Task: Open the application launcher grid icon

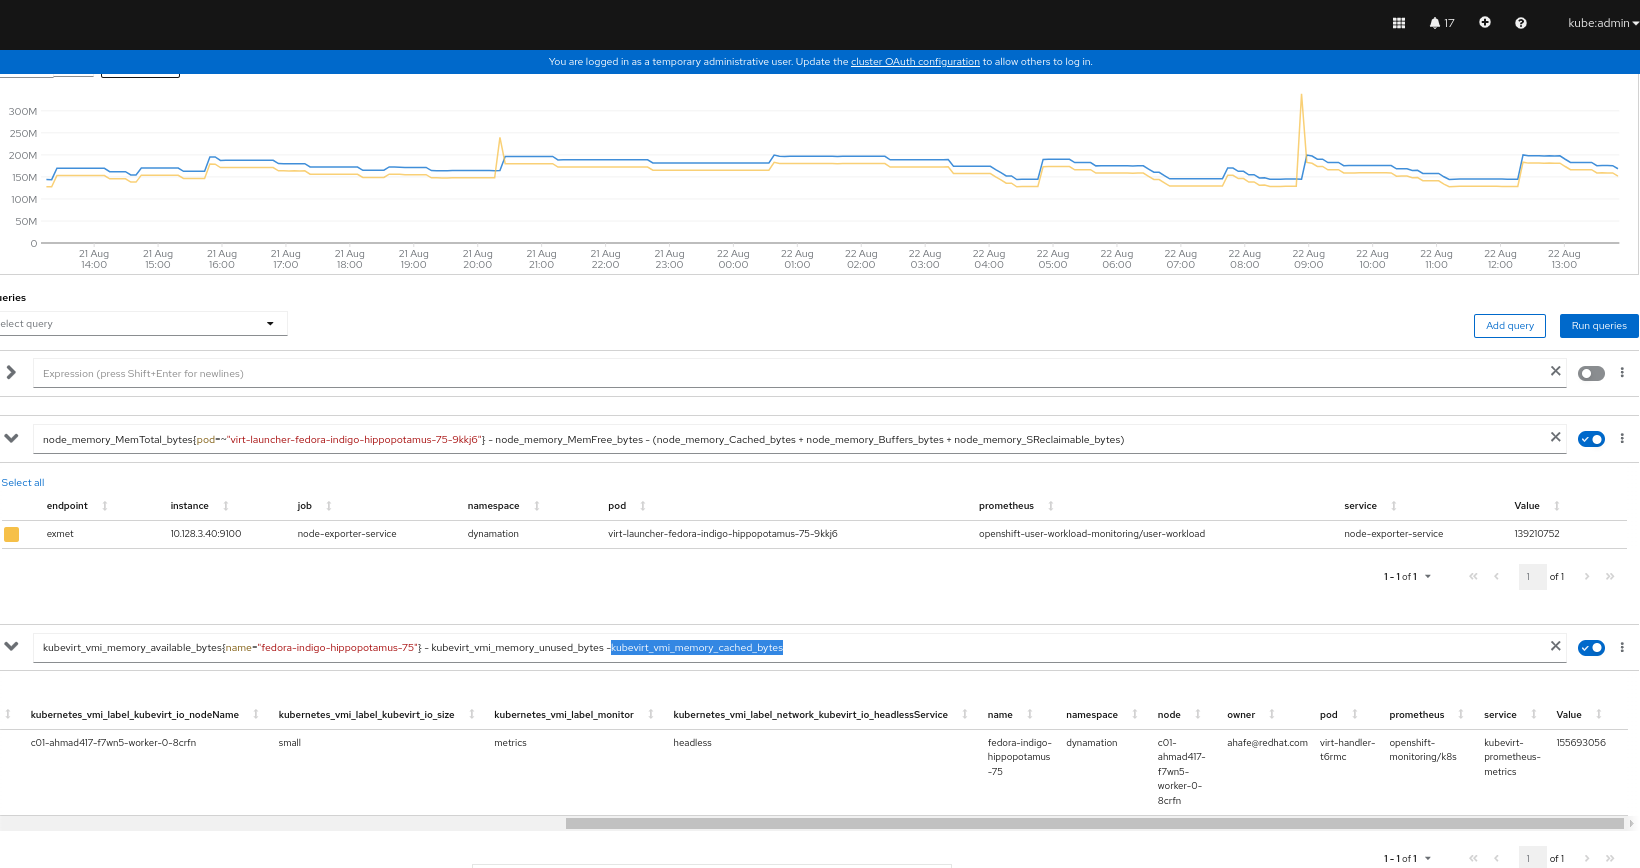Action: pos(1399,23)
